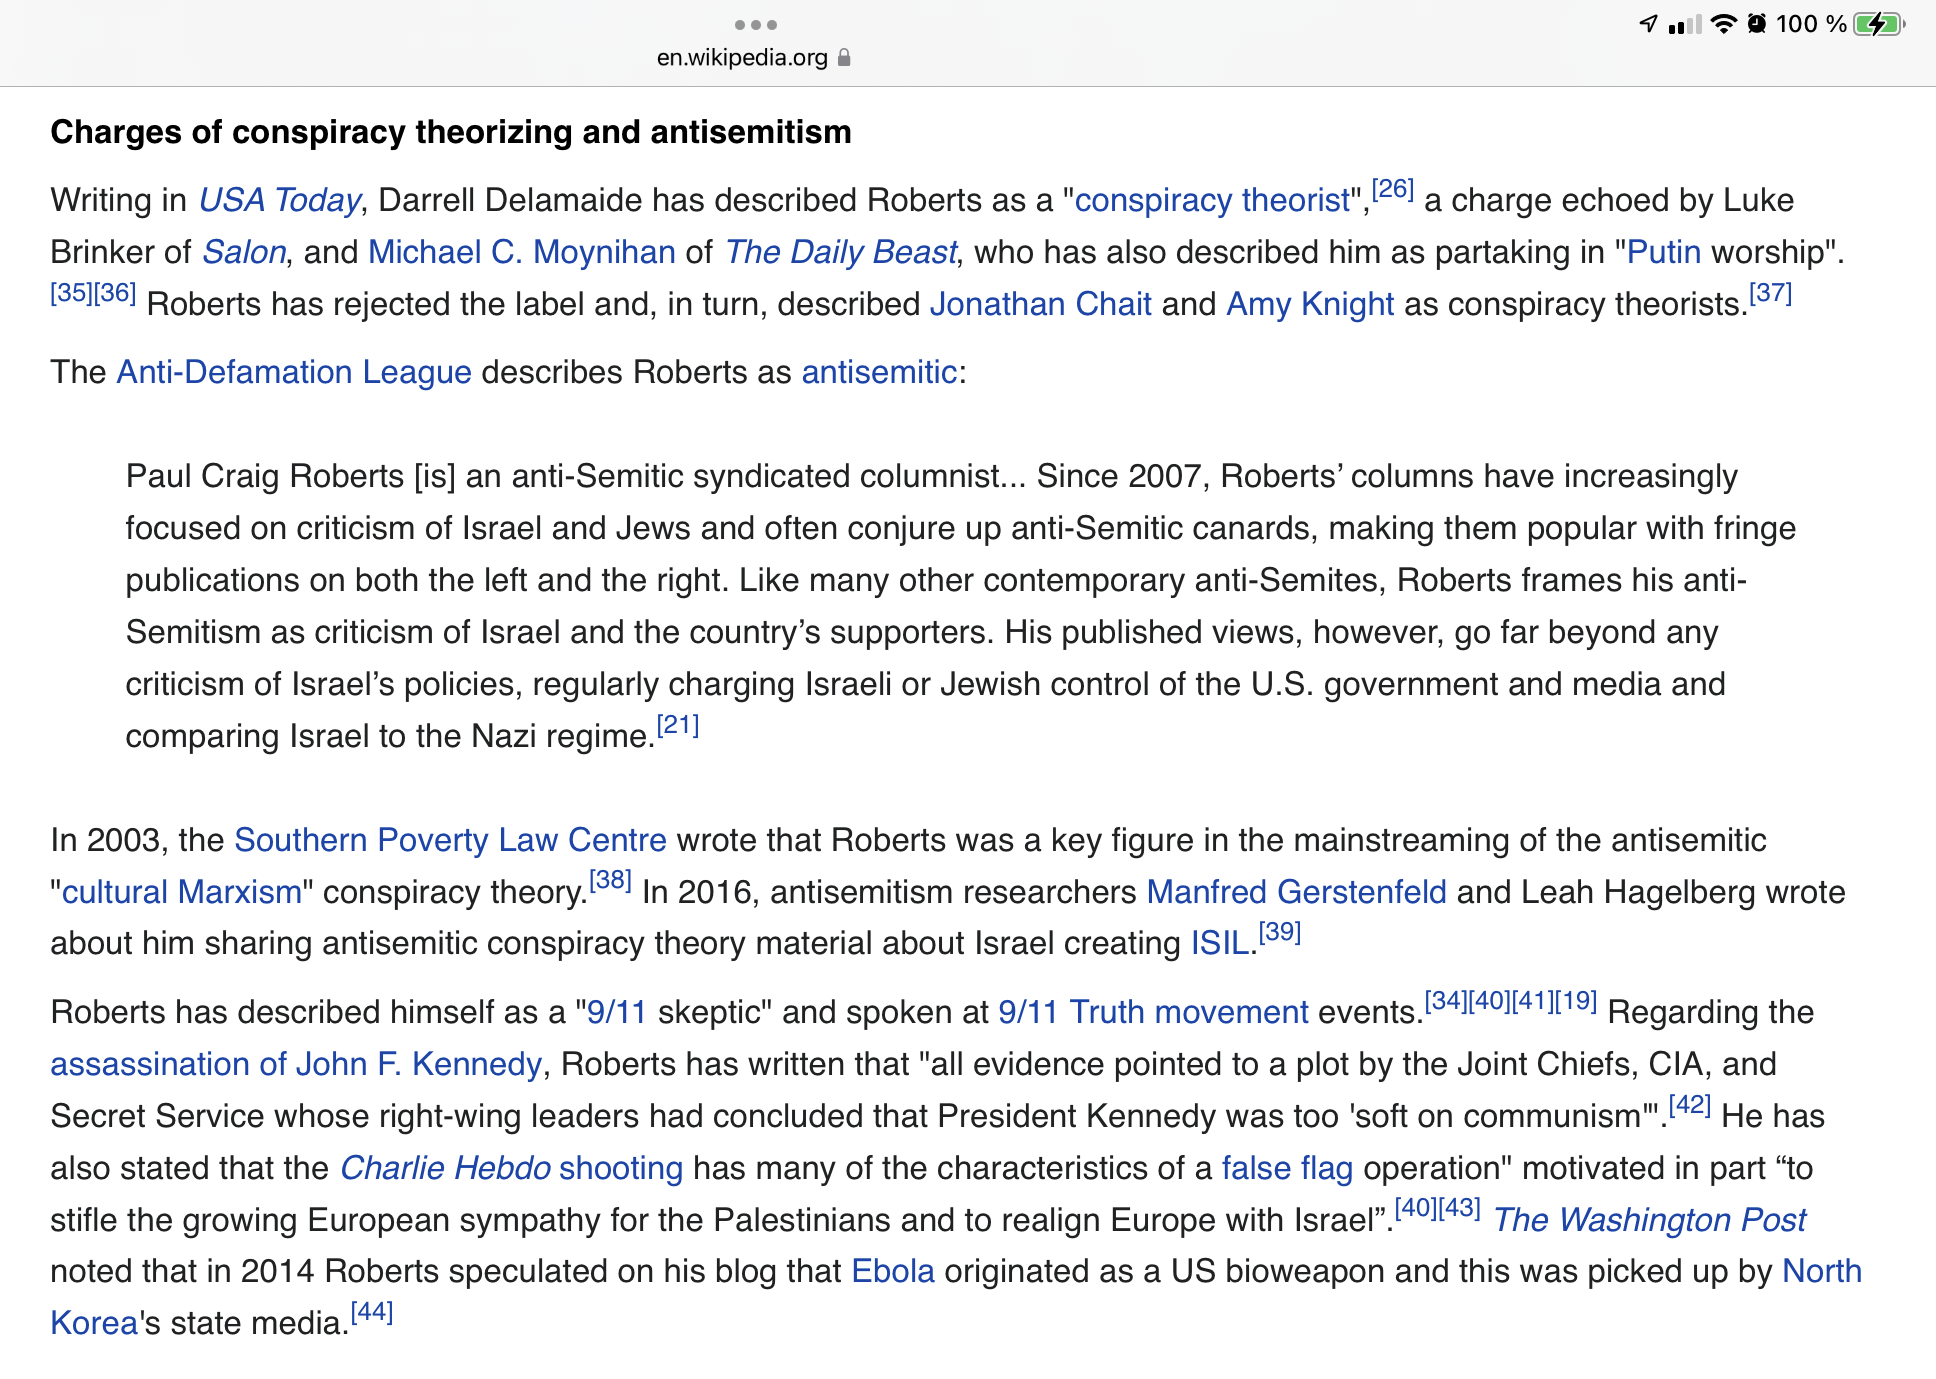Screen dimensions: 1936x1379
Task: Tap the section heading about conspiracy theorizing
Action: (x=451, y=132)
